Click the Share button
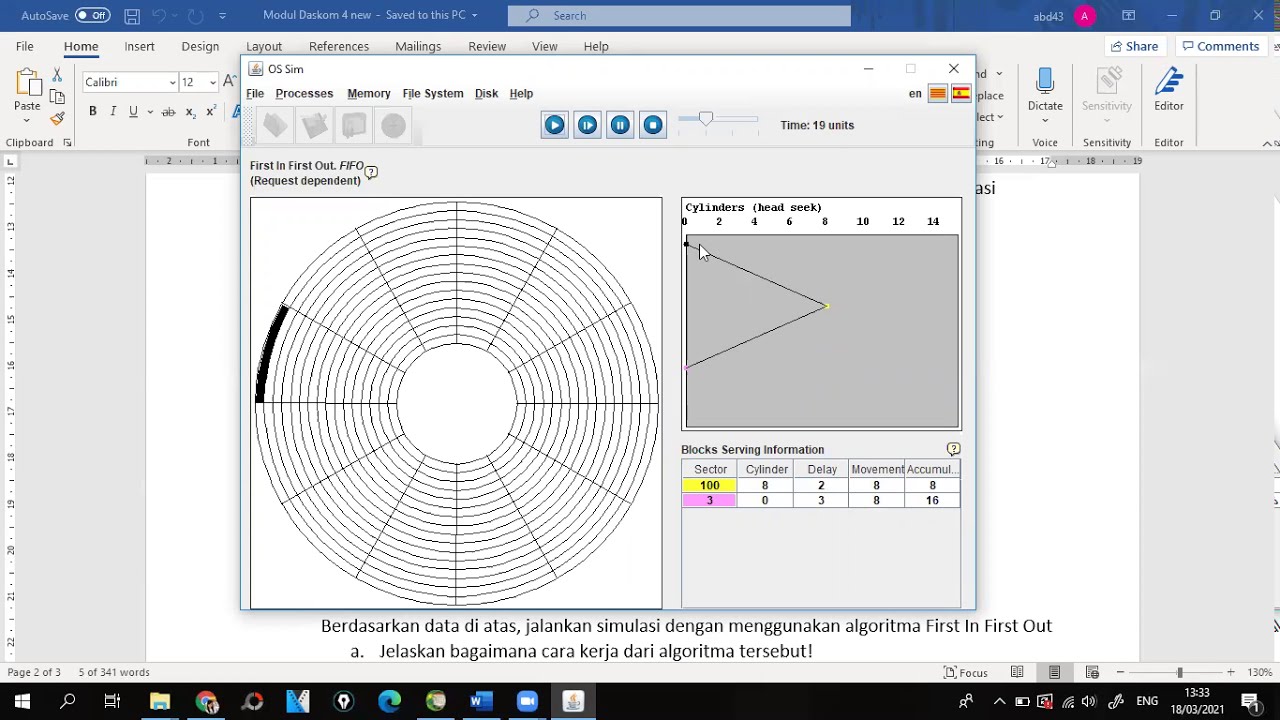This screenshot has width=1280, height=720. (1133, 46)
